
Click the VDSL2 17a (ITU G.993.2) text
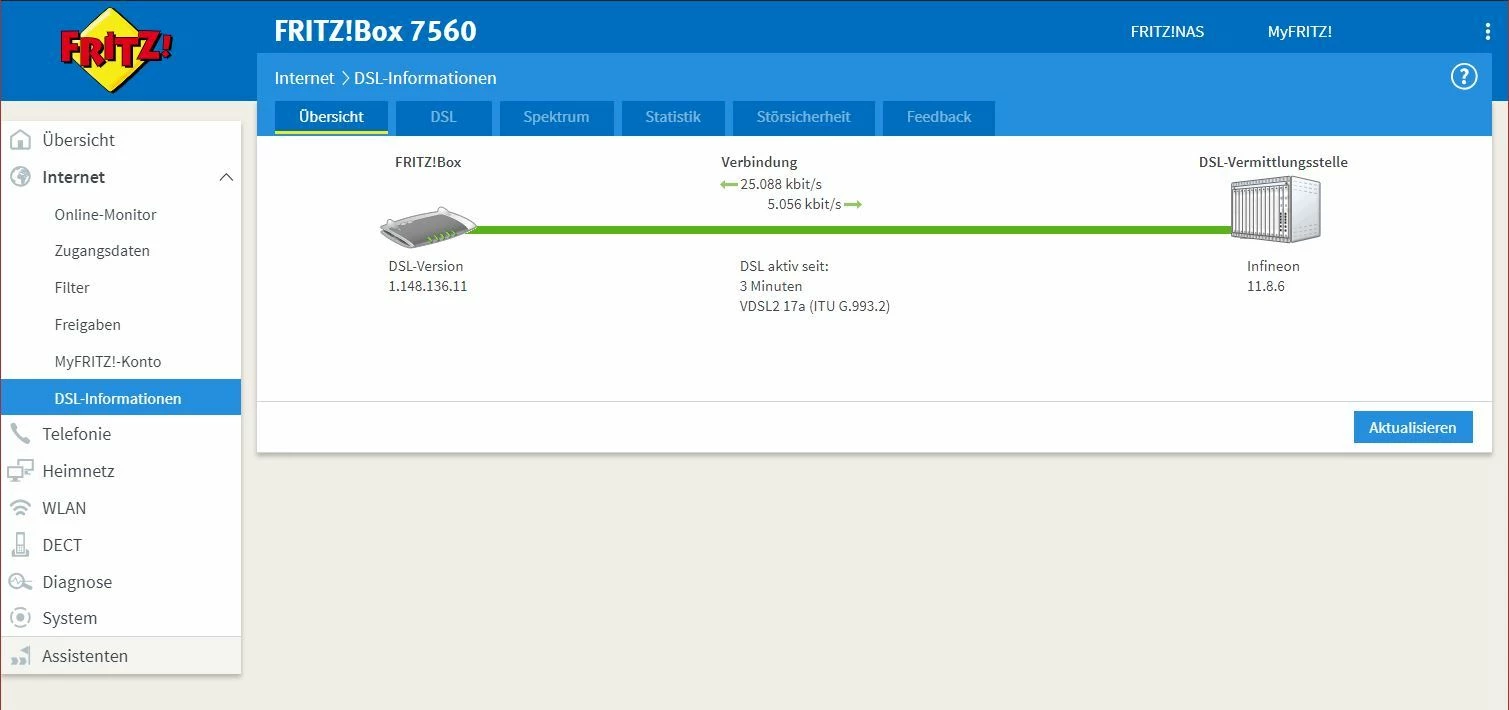815,306
